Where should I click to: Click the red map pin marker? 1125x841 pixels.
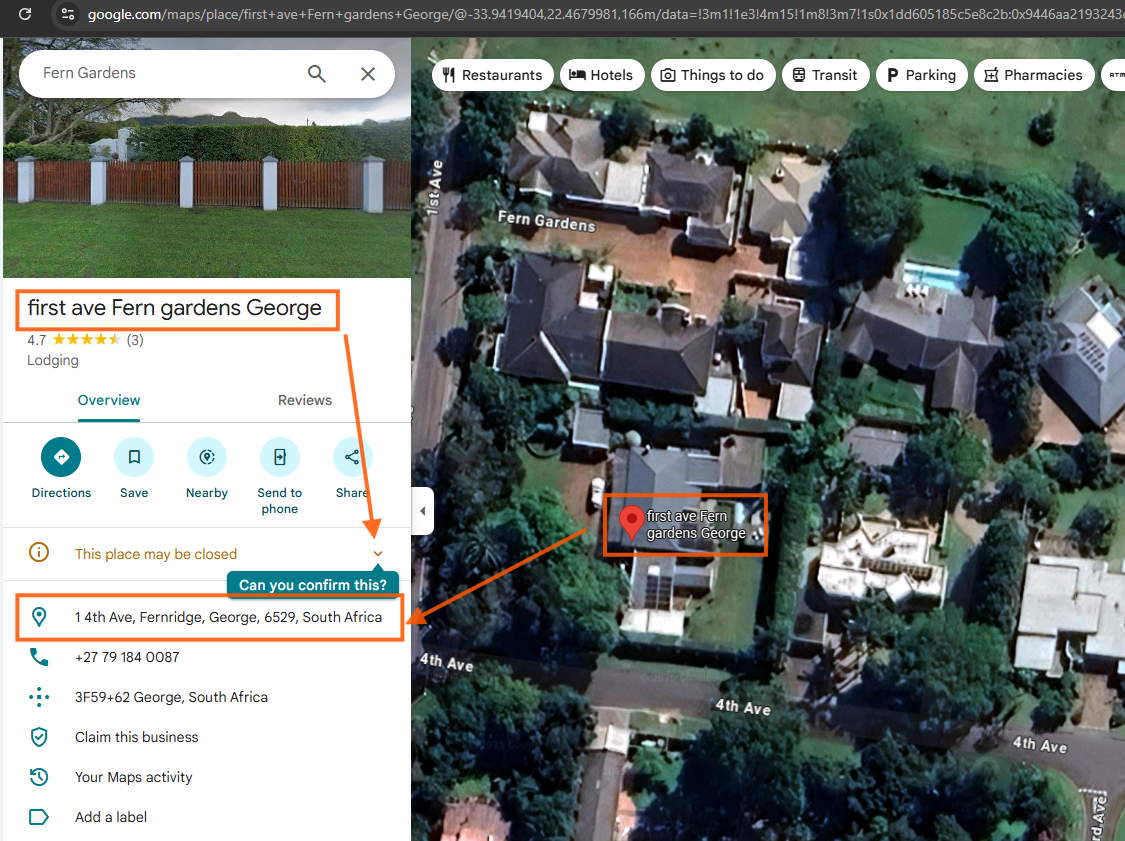pyautogui.click(x=631, y=521)
